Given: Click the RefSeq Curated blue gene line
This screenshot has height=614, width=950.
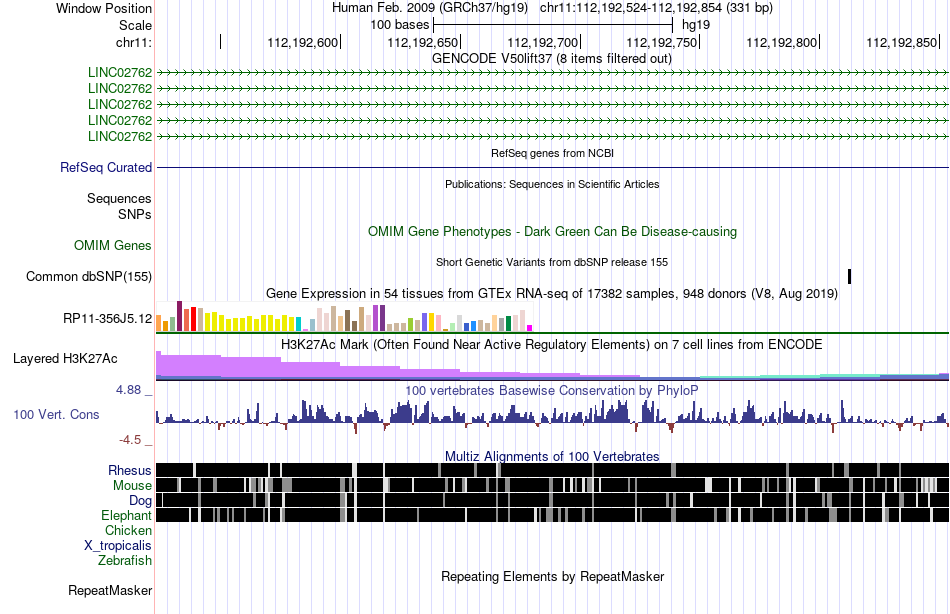Looking at the screenshot, I should (x=553, y=167).
